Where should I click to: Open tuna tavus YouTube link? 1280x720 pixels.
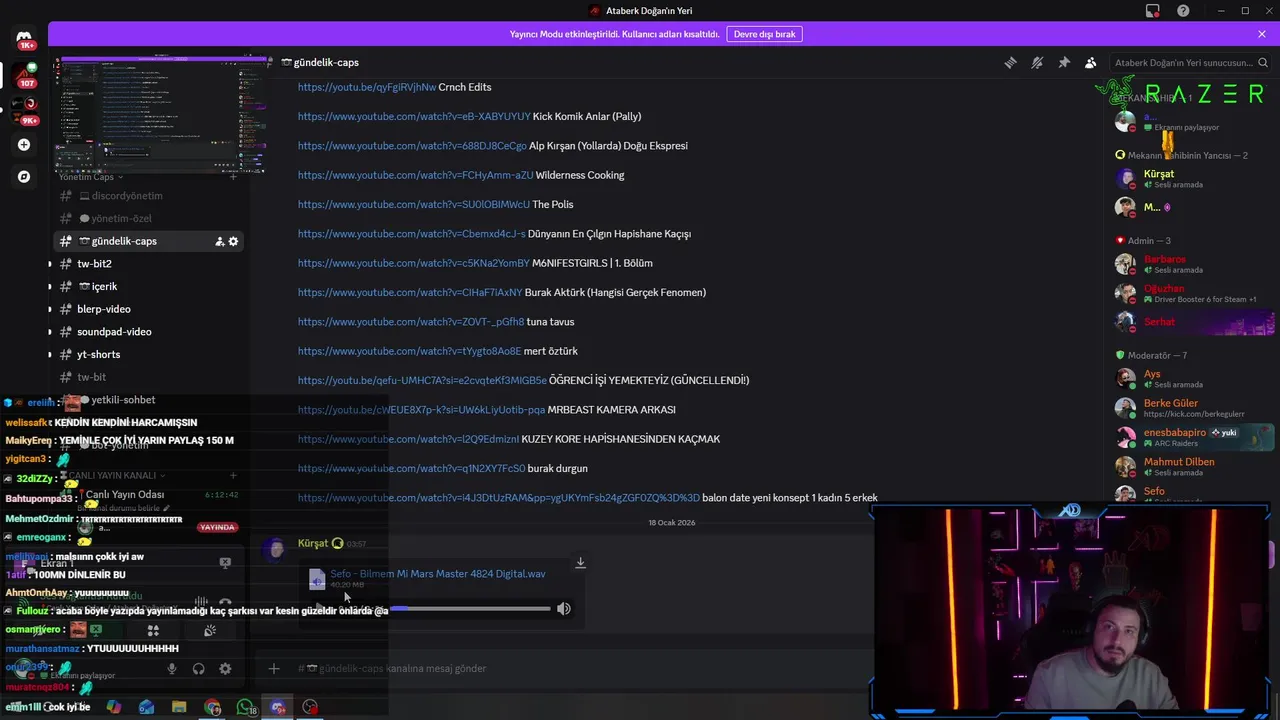(411, 322)
